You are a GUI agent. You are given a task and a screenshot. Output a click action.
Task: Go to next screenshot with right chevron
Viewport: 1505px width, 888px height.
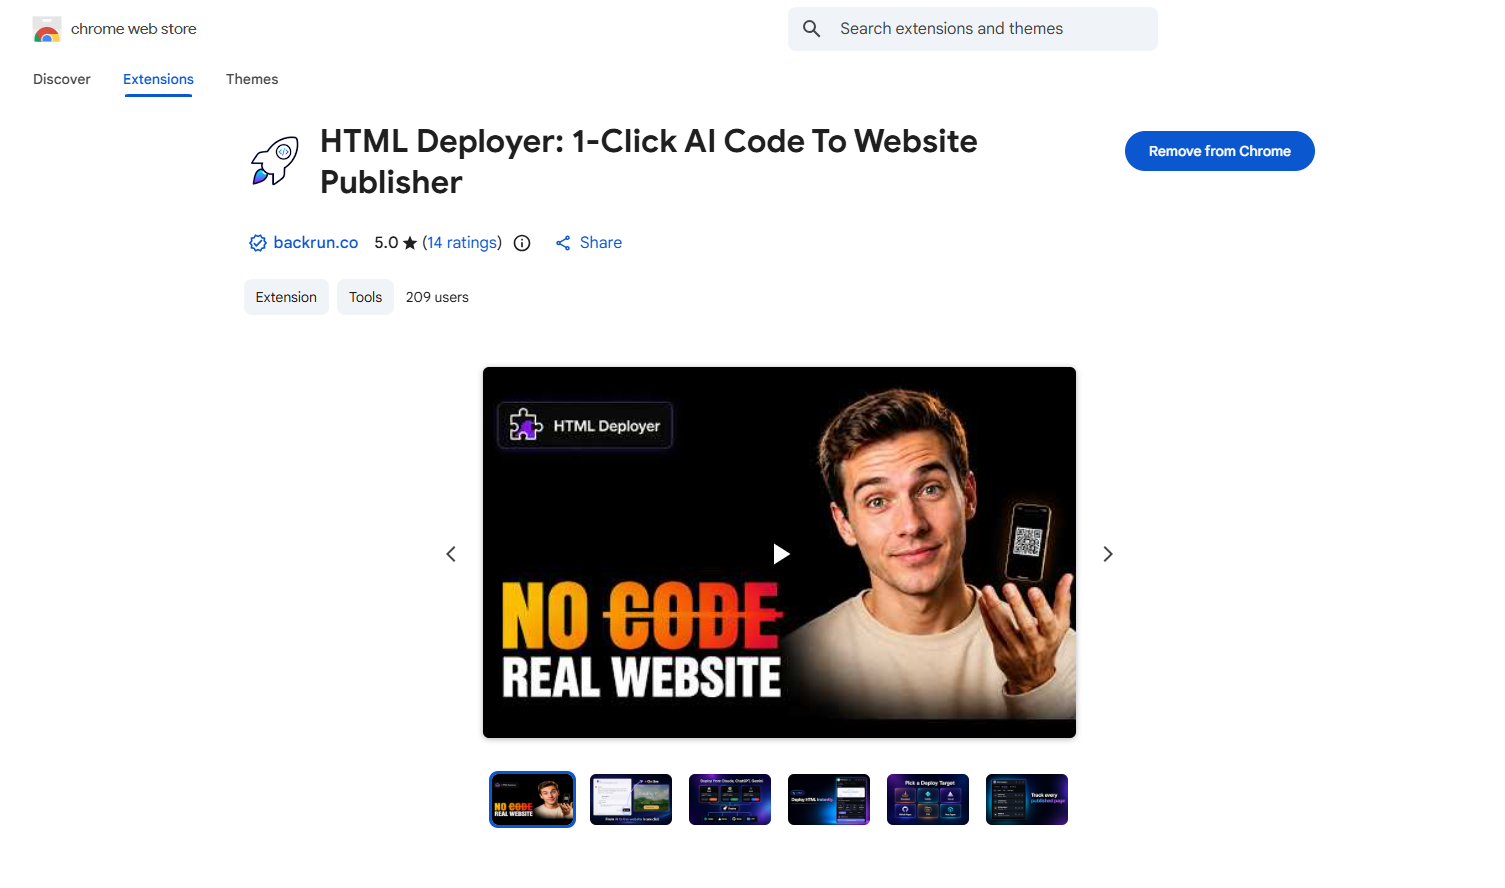pos(1107,554)
